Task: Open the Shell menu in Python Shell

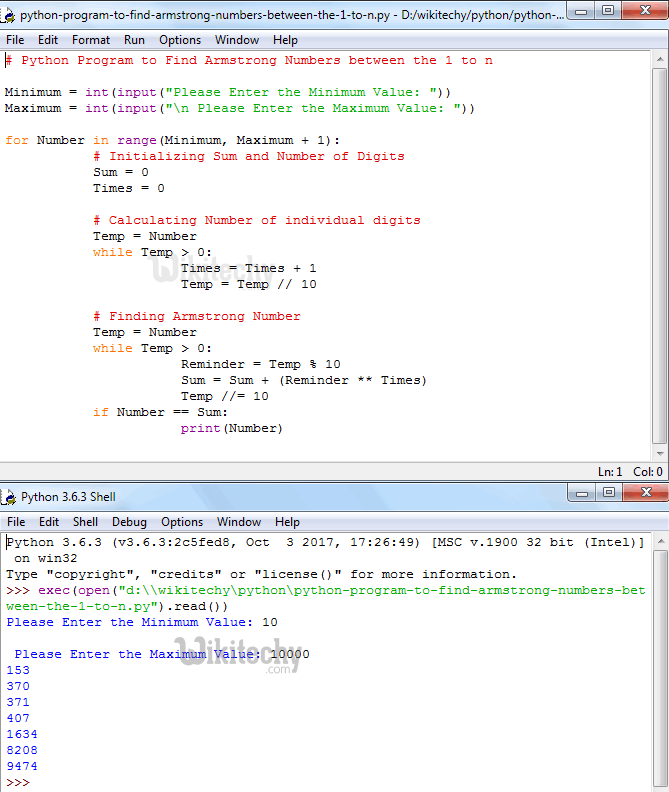Action: click(85, 522)
